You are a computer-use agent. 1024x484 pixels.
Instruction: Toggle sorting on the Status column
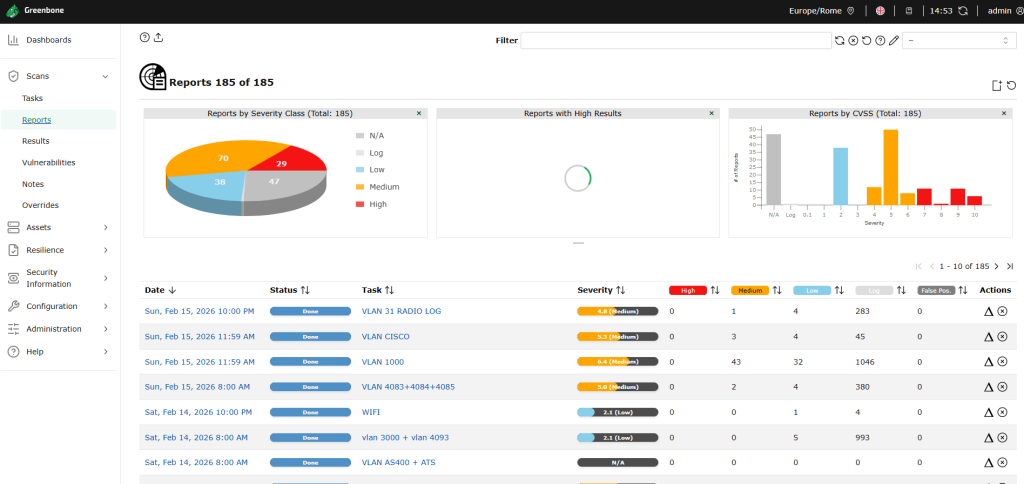tap(305, 290)
